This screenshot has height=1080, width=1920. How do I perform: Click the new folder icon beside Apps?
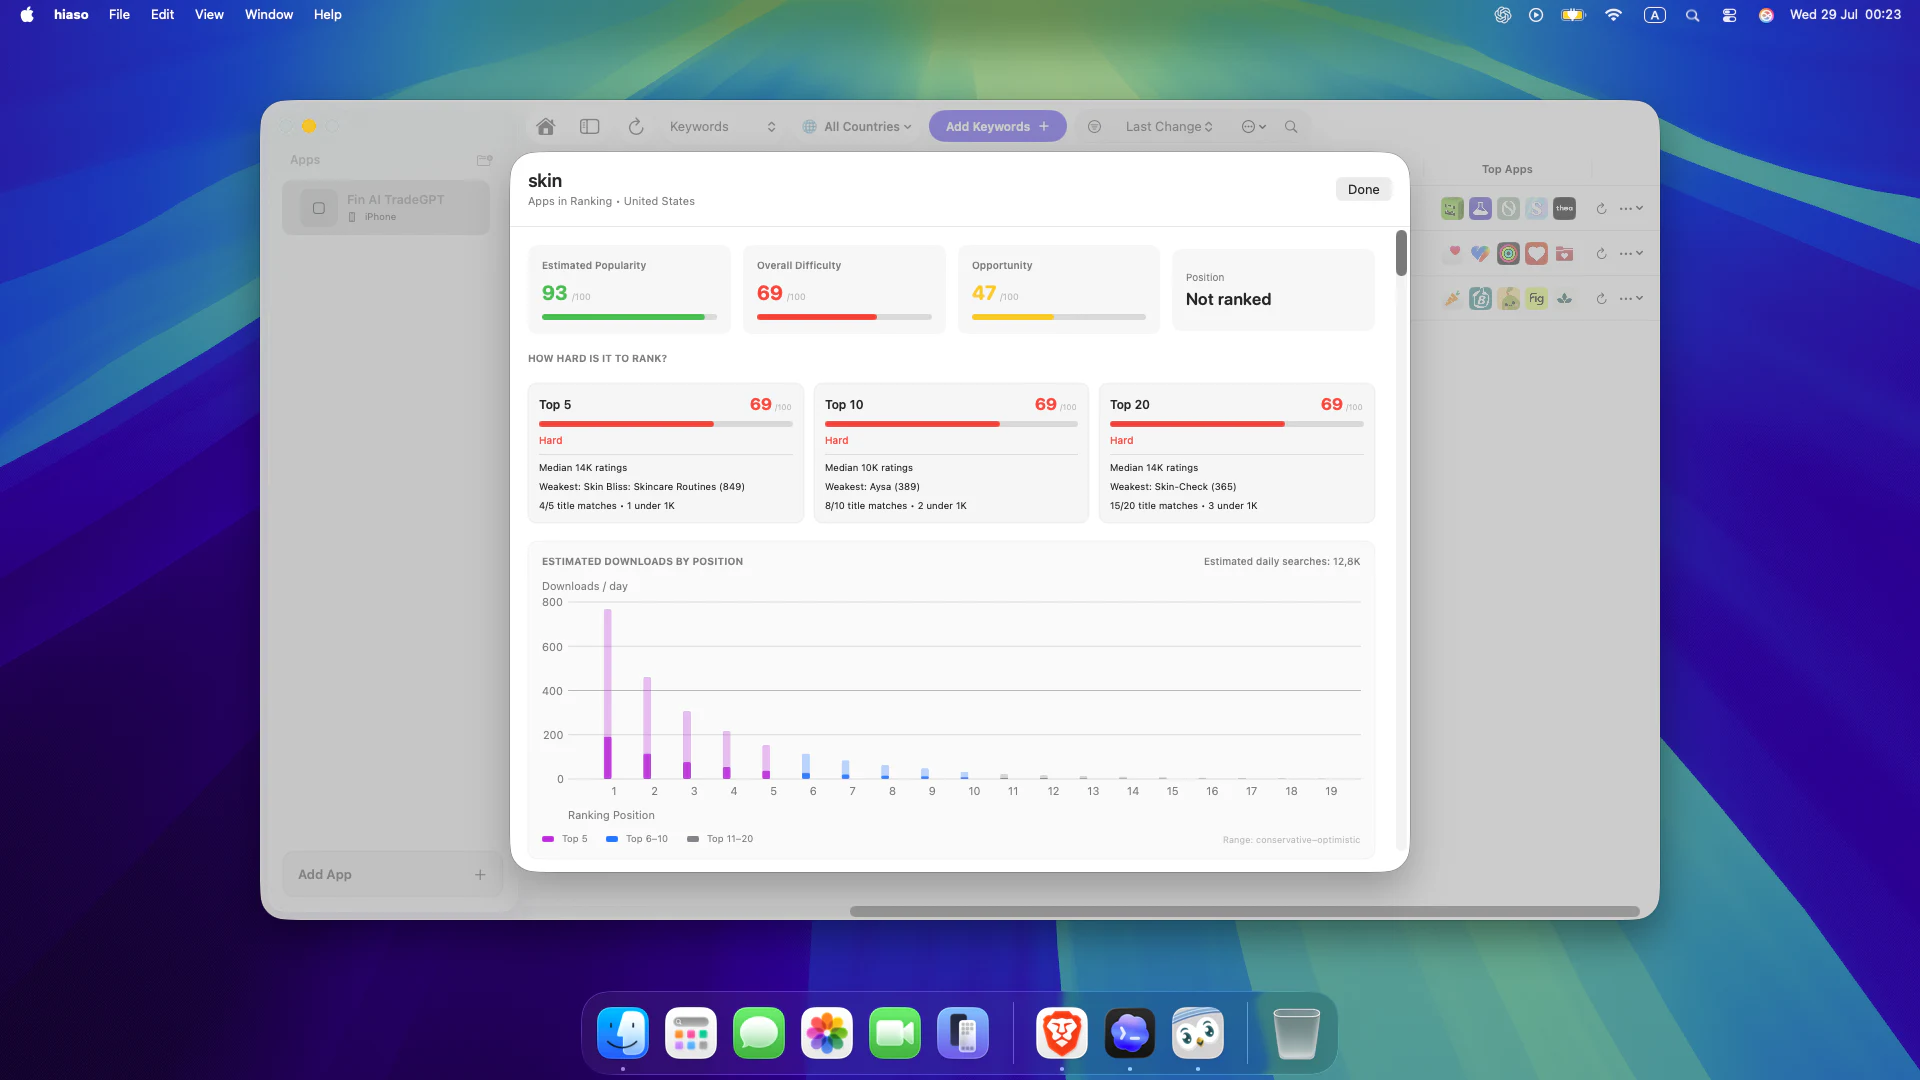(x=485, y=160)
